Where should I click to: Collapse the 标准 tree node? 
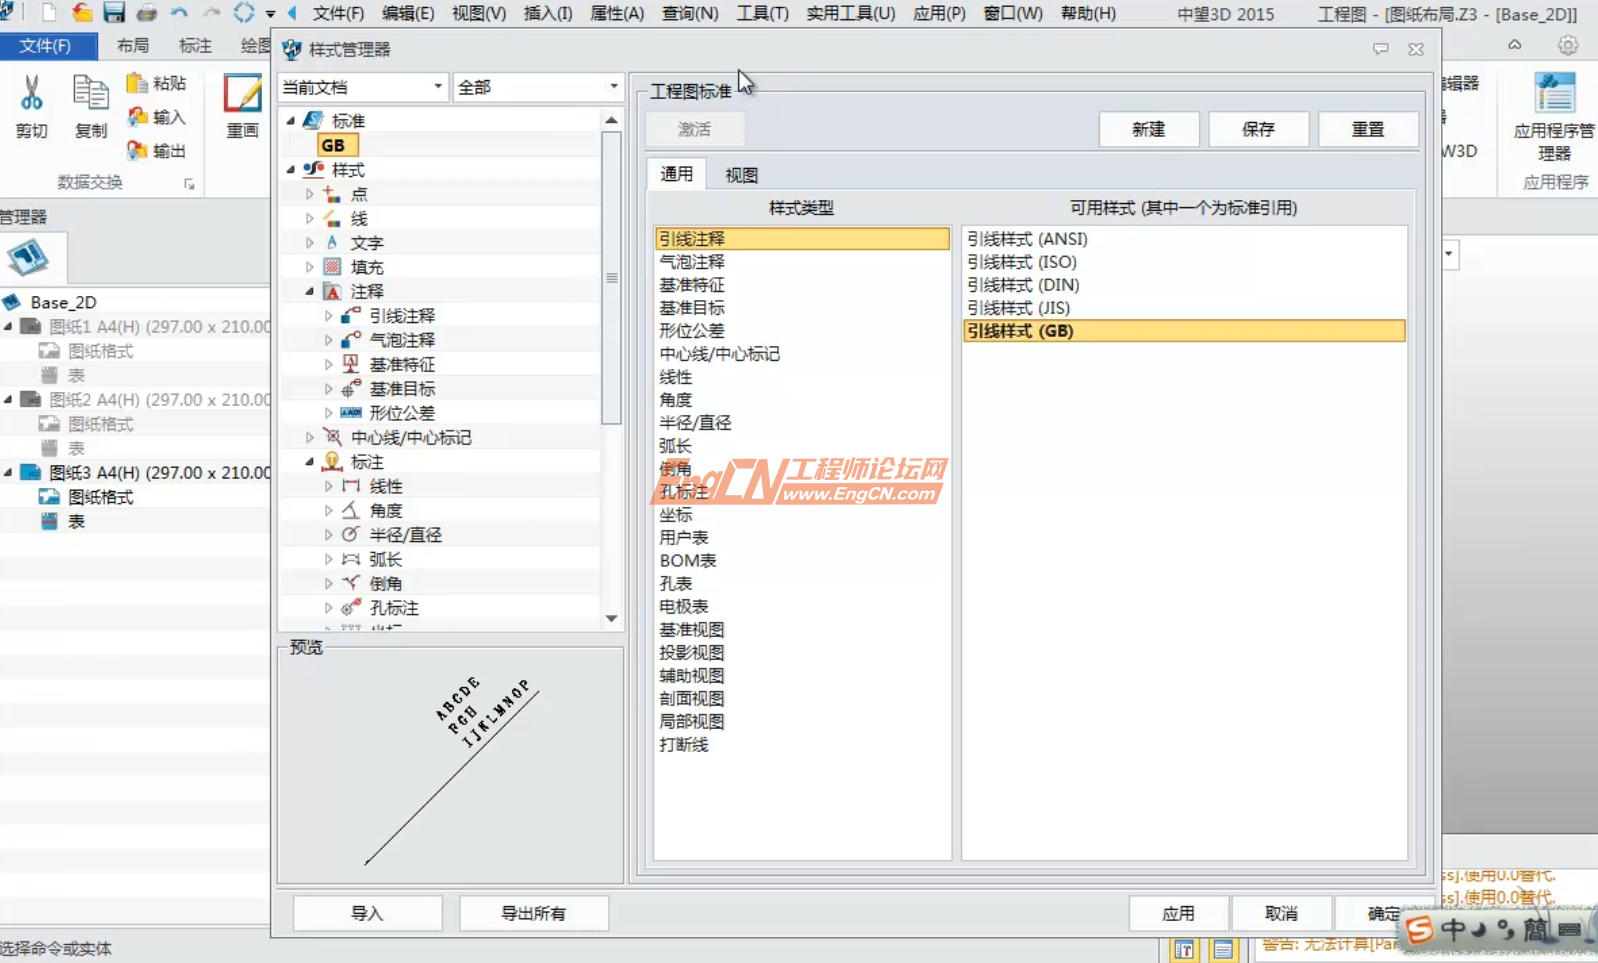pos(291,121)
